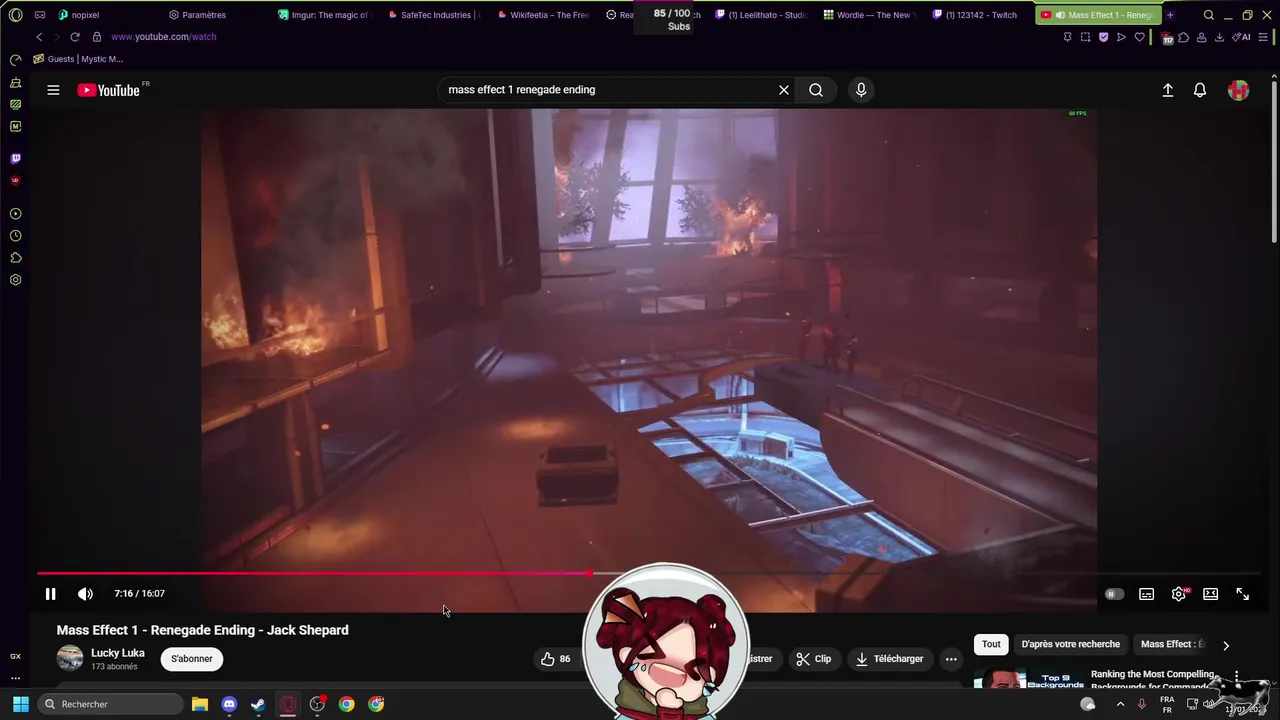Click the Rechercher taskbar search box
Image resolution: width=1280 pixels, height=720 pixels.
click(x=111, y=704)
